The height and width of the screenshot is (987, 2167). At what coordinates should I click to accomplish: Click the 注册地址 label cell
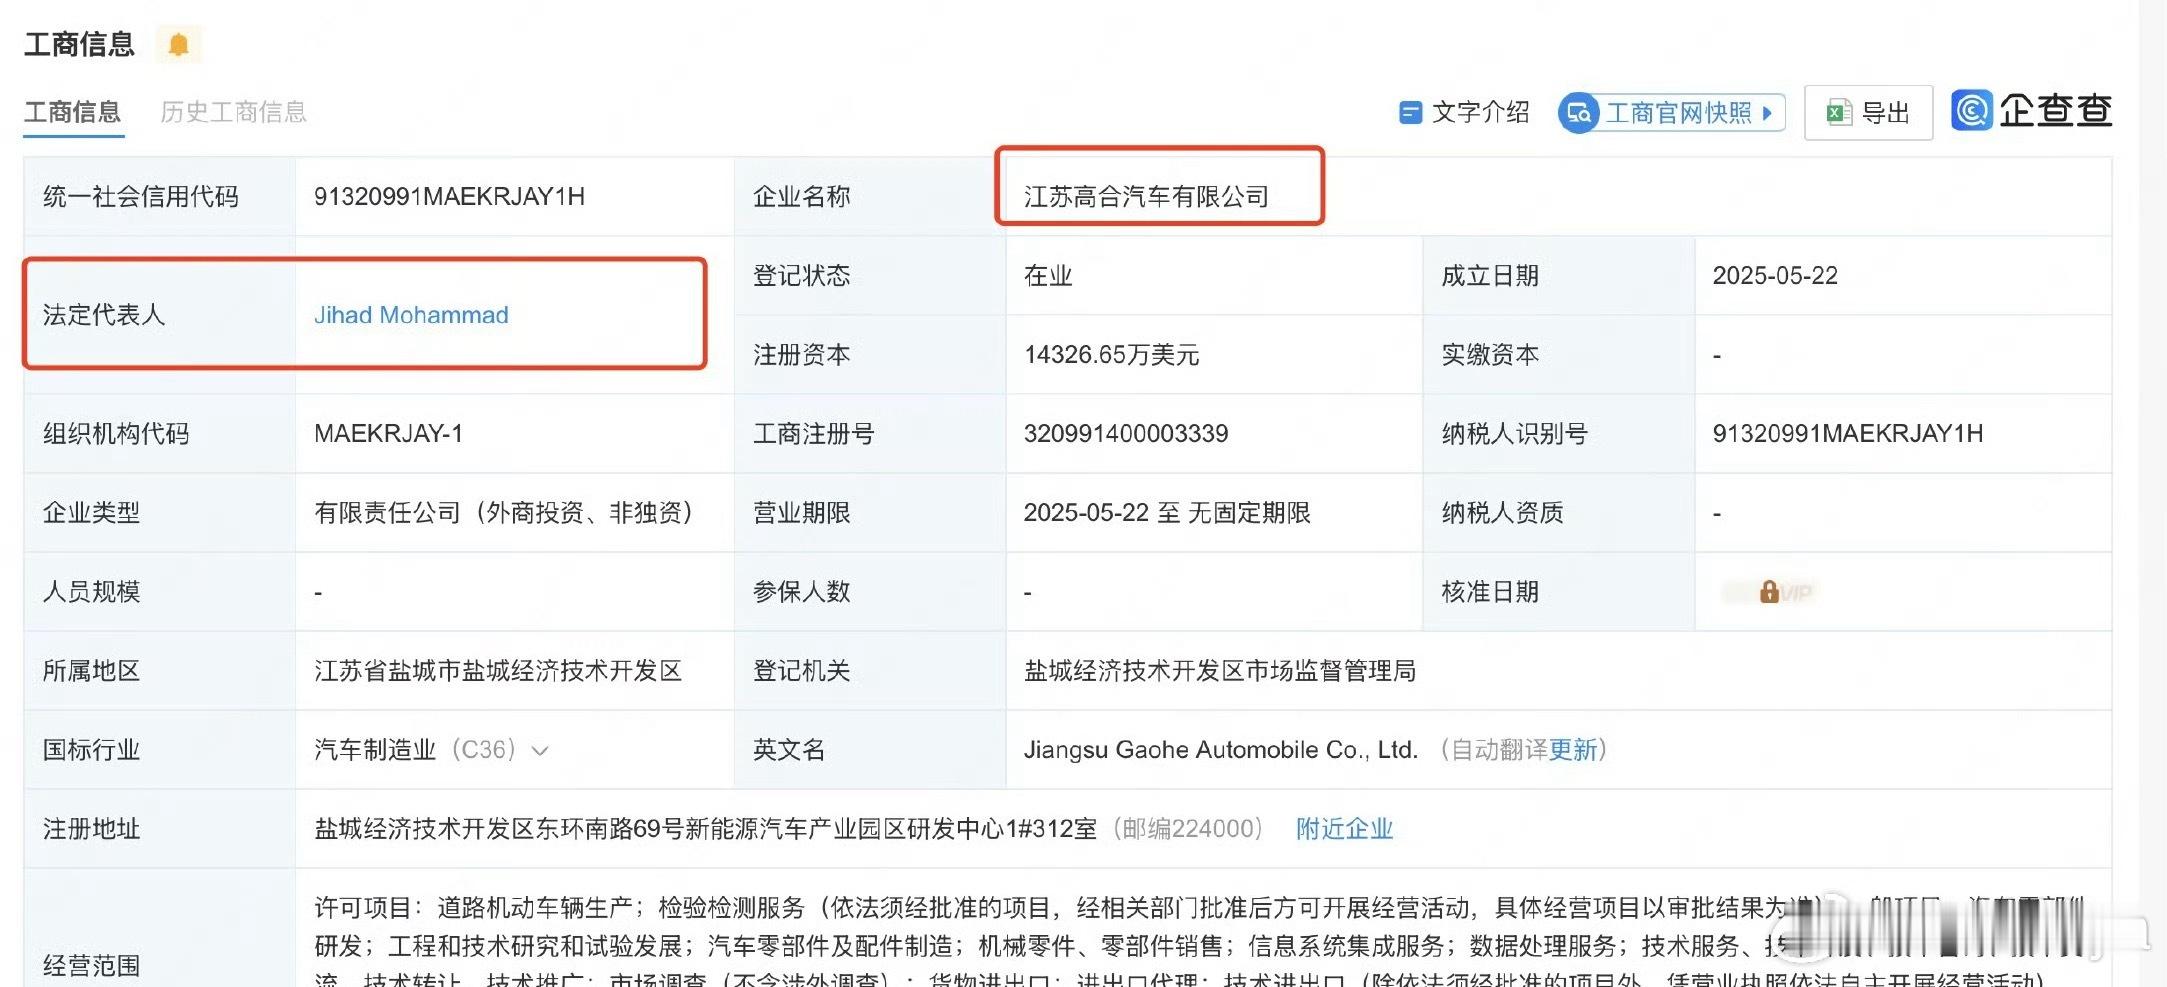[160, 829]
